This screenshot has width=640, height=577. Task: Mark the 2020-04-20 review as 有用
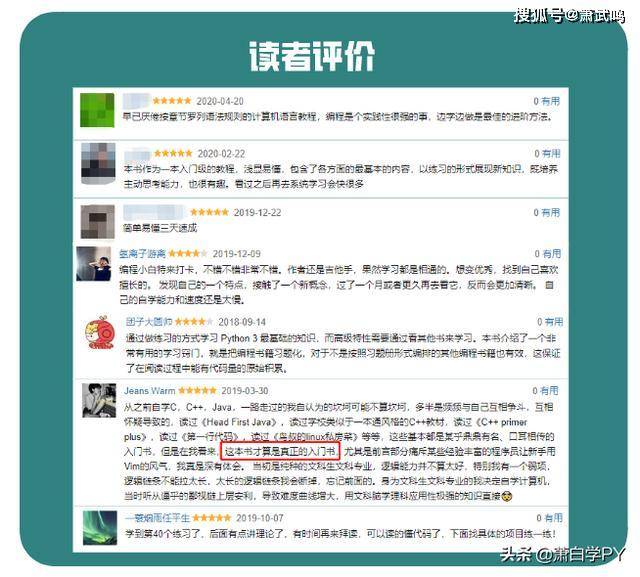(x=546, y=101)
